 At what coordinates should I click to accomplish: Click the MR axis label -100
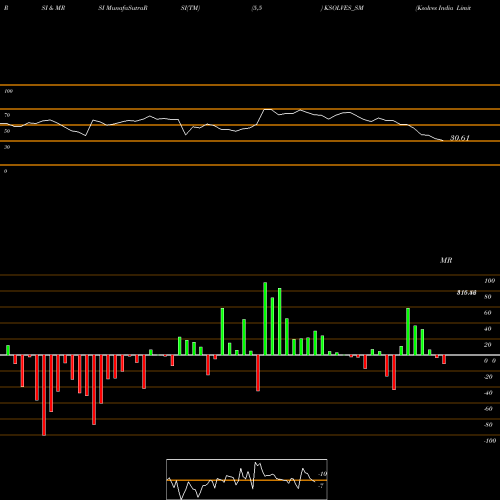tap(490, 441)
